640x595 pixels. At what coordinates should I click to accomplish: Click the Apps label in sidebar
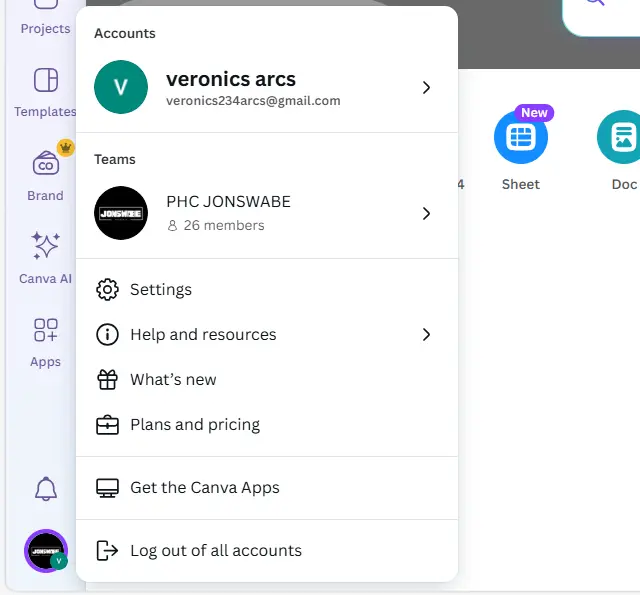(45, 362)
